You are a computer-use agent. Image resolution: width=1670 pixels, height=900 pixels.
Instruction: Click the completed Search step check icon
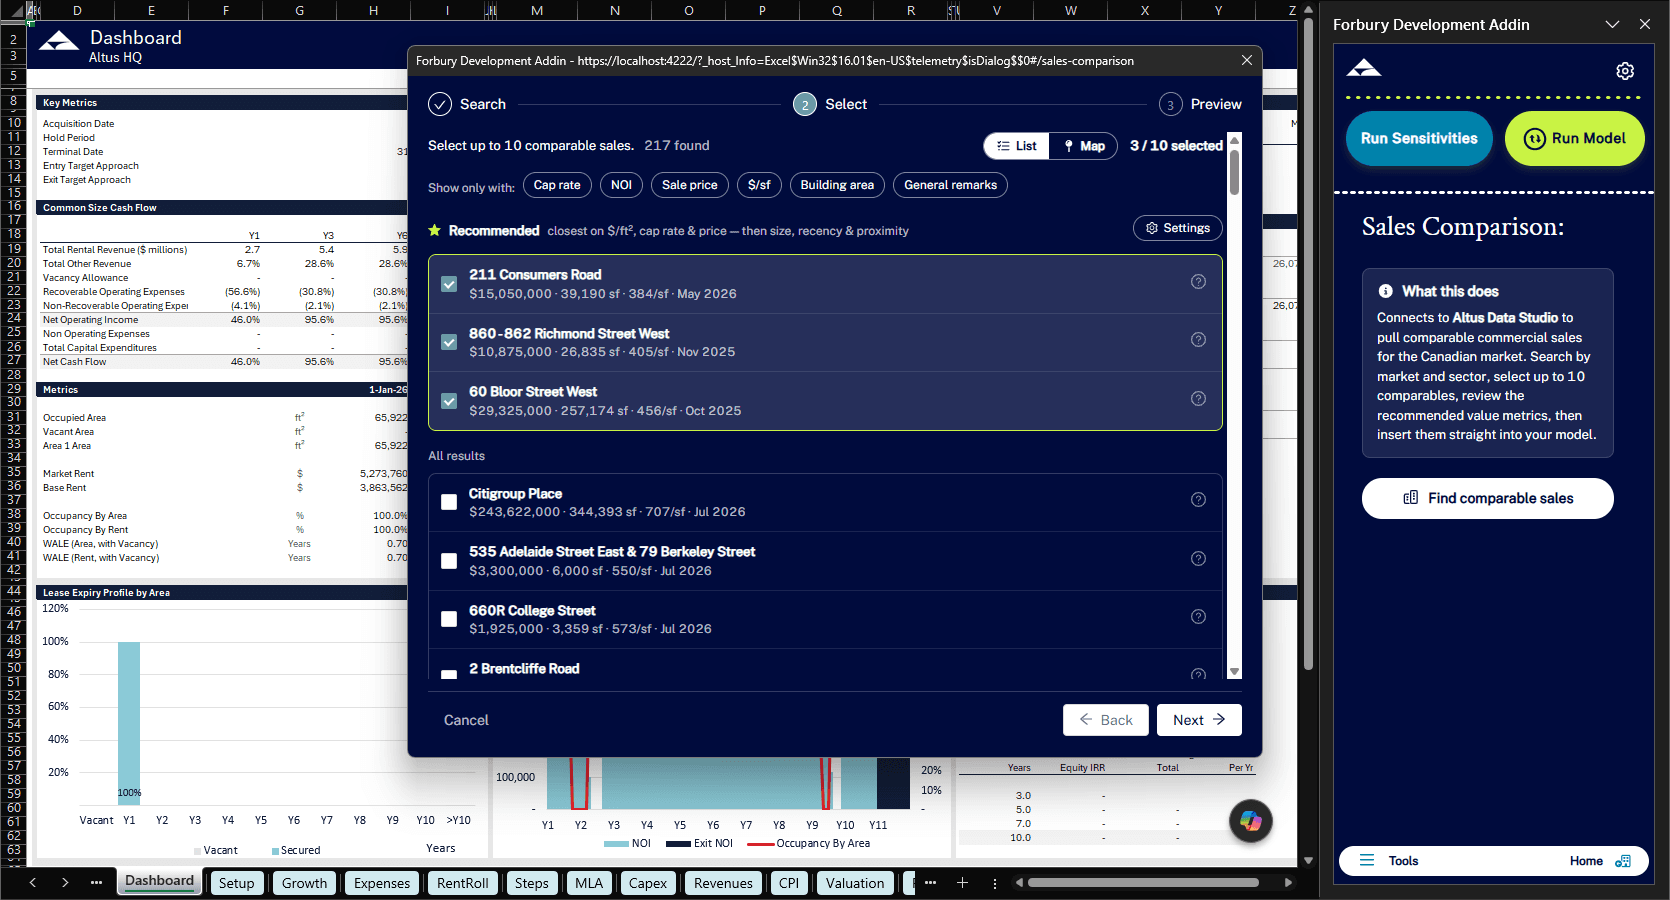[x=440, y=104]
